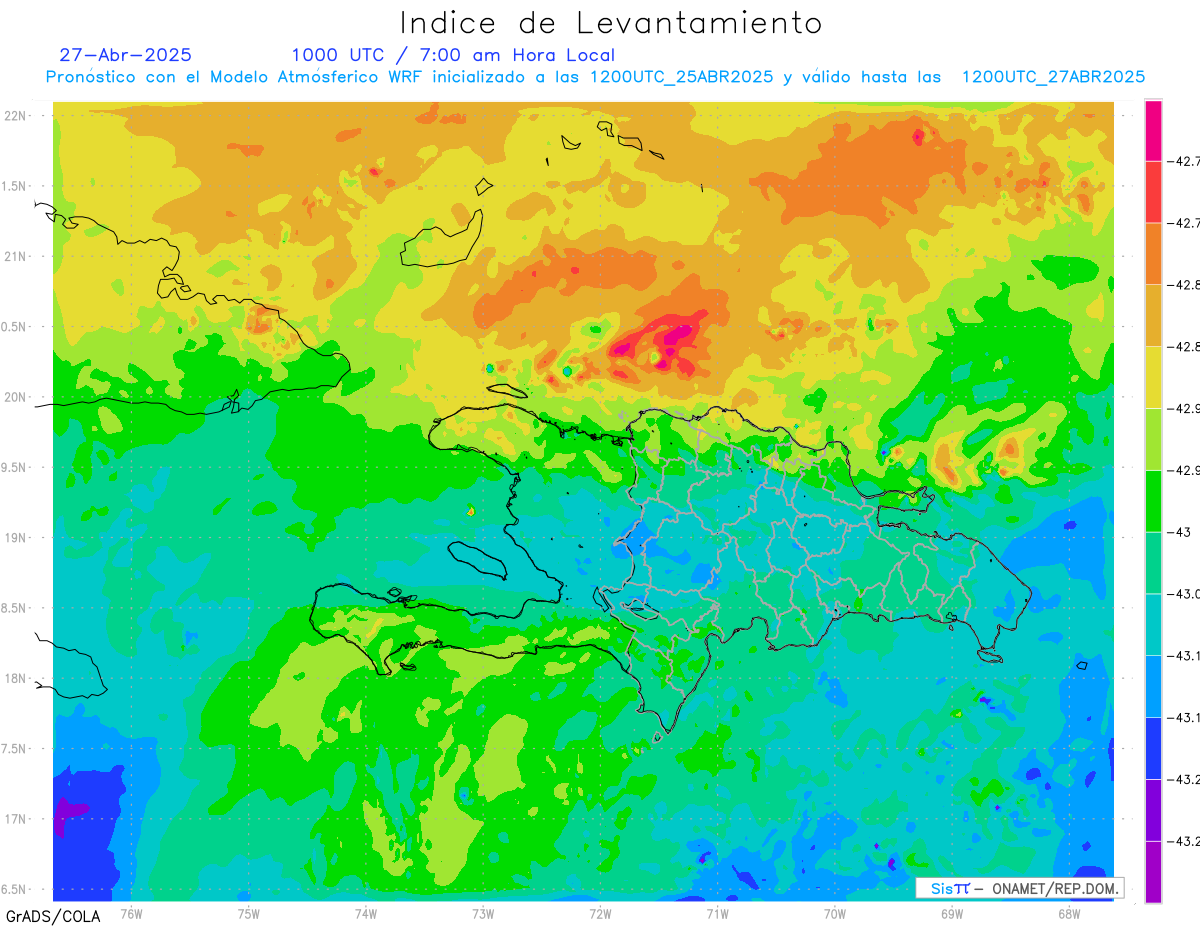Click the '72W' longitude label

600,913
